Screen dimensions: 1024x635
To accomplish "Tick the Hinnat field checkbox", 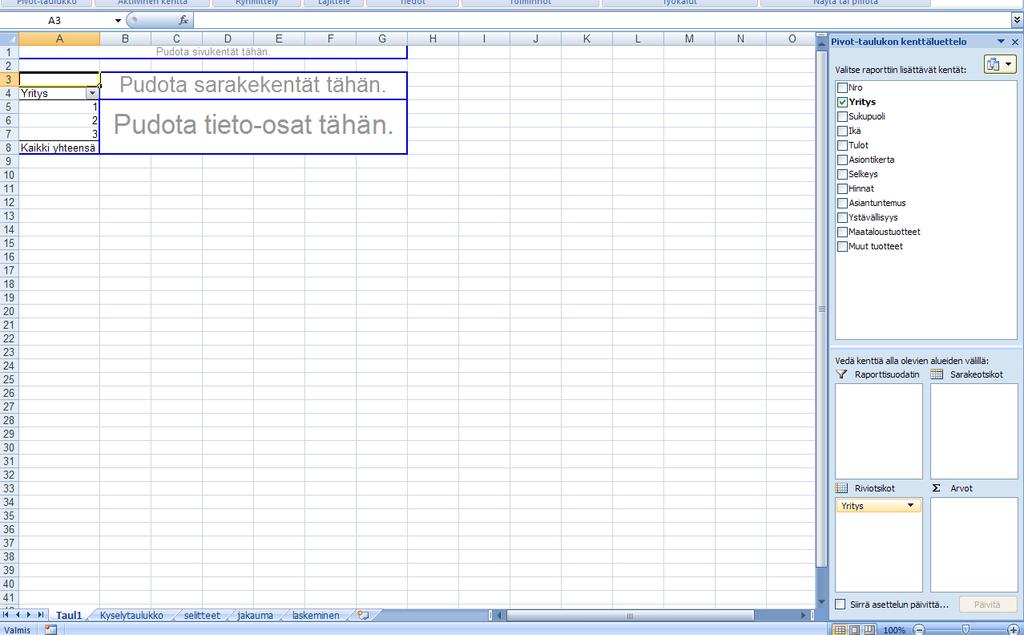I will [842, 188].
